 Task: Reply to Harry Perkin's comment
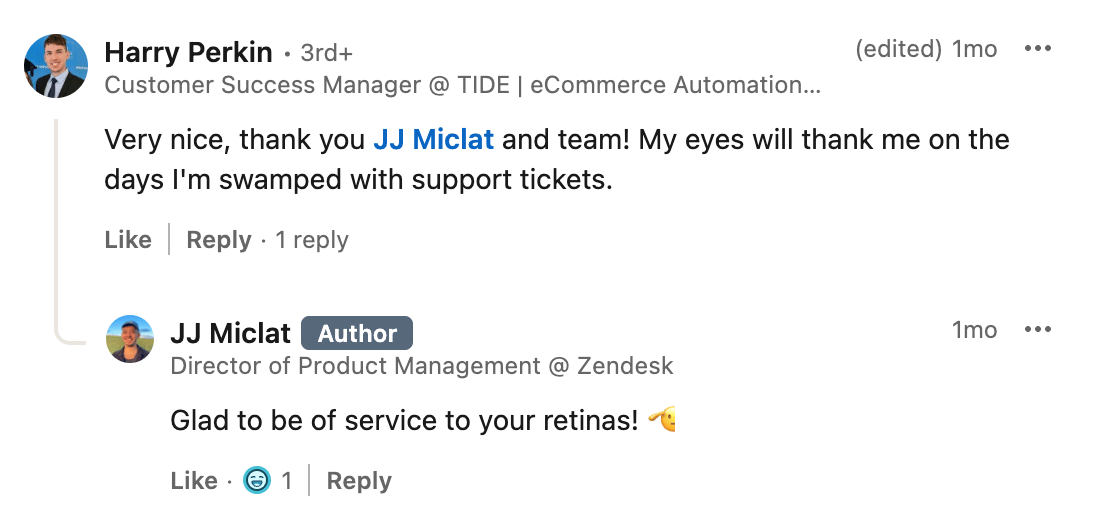218,240
